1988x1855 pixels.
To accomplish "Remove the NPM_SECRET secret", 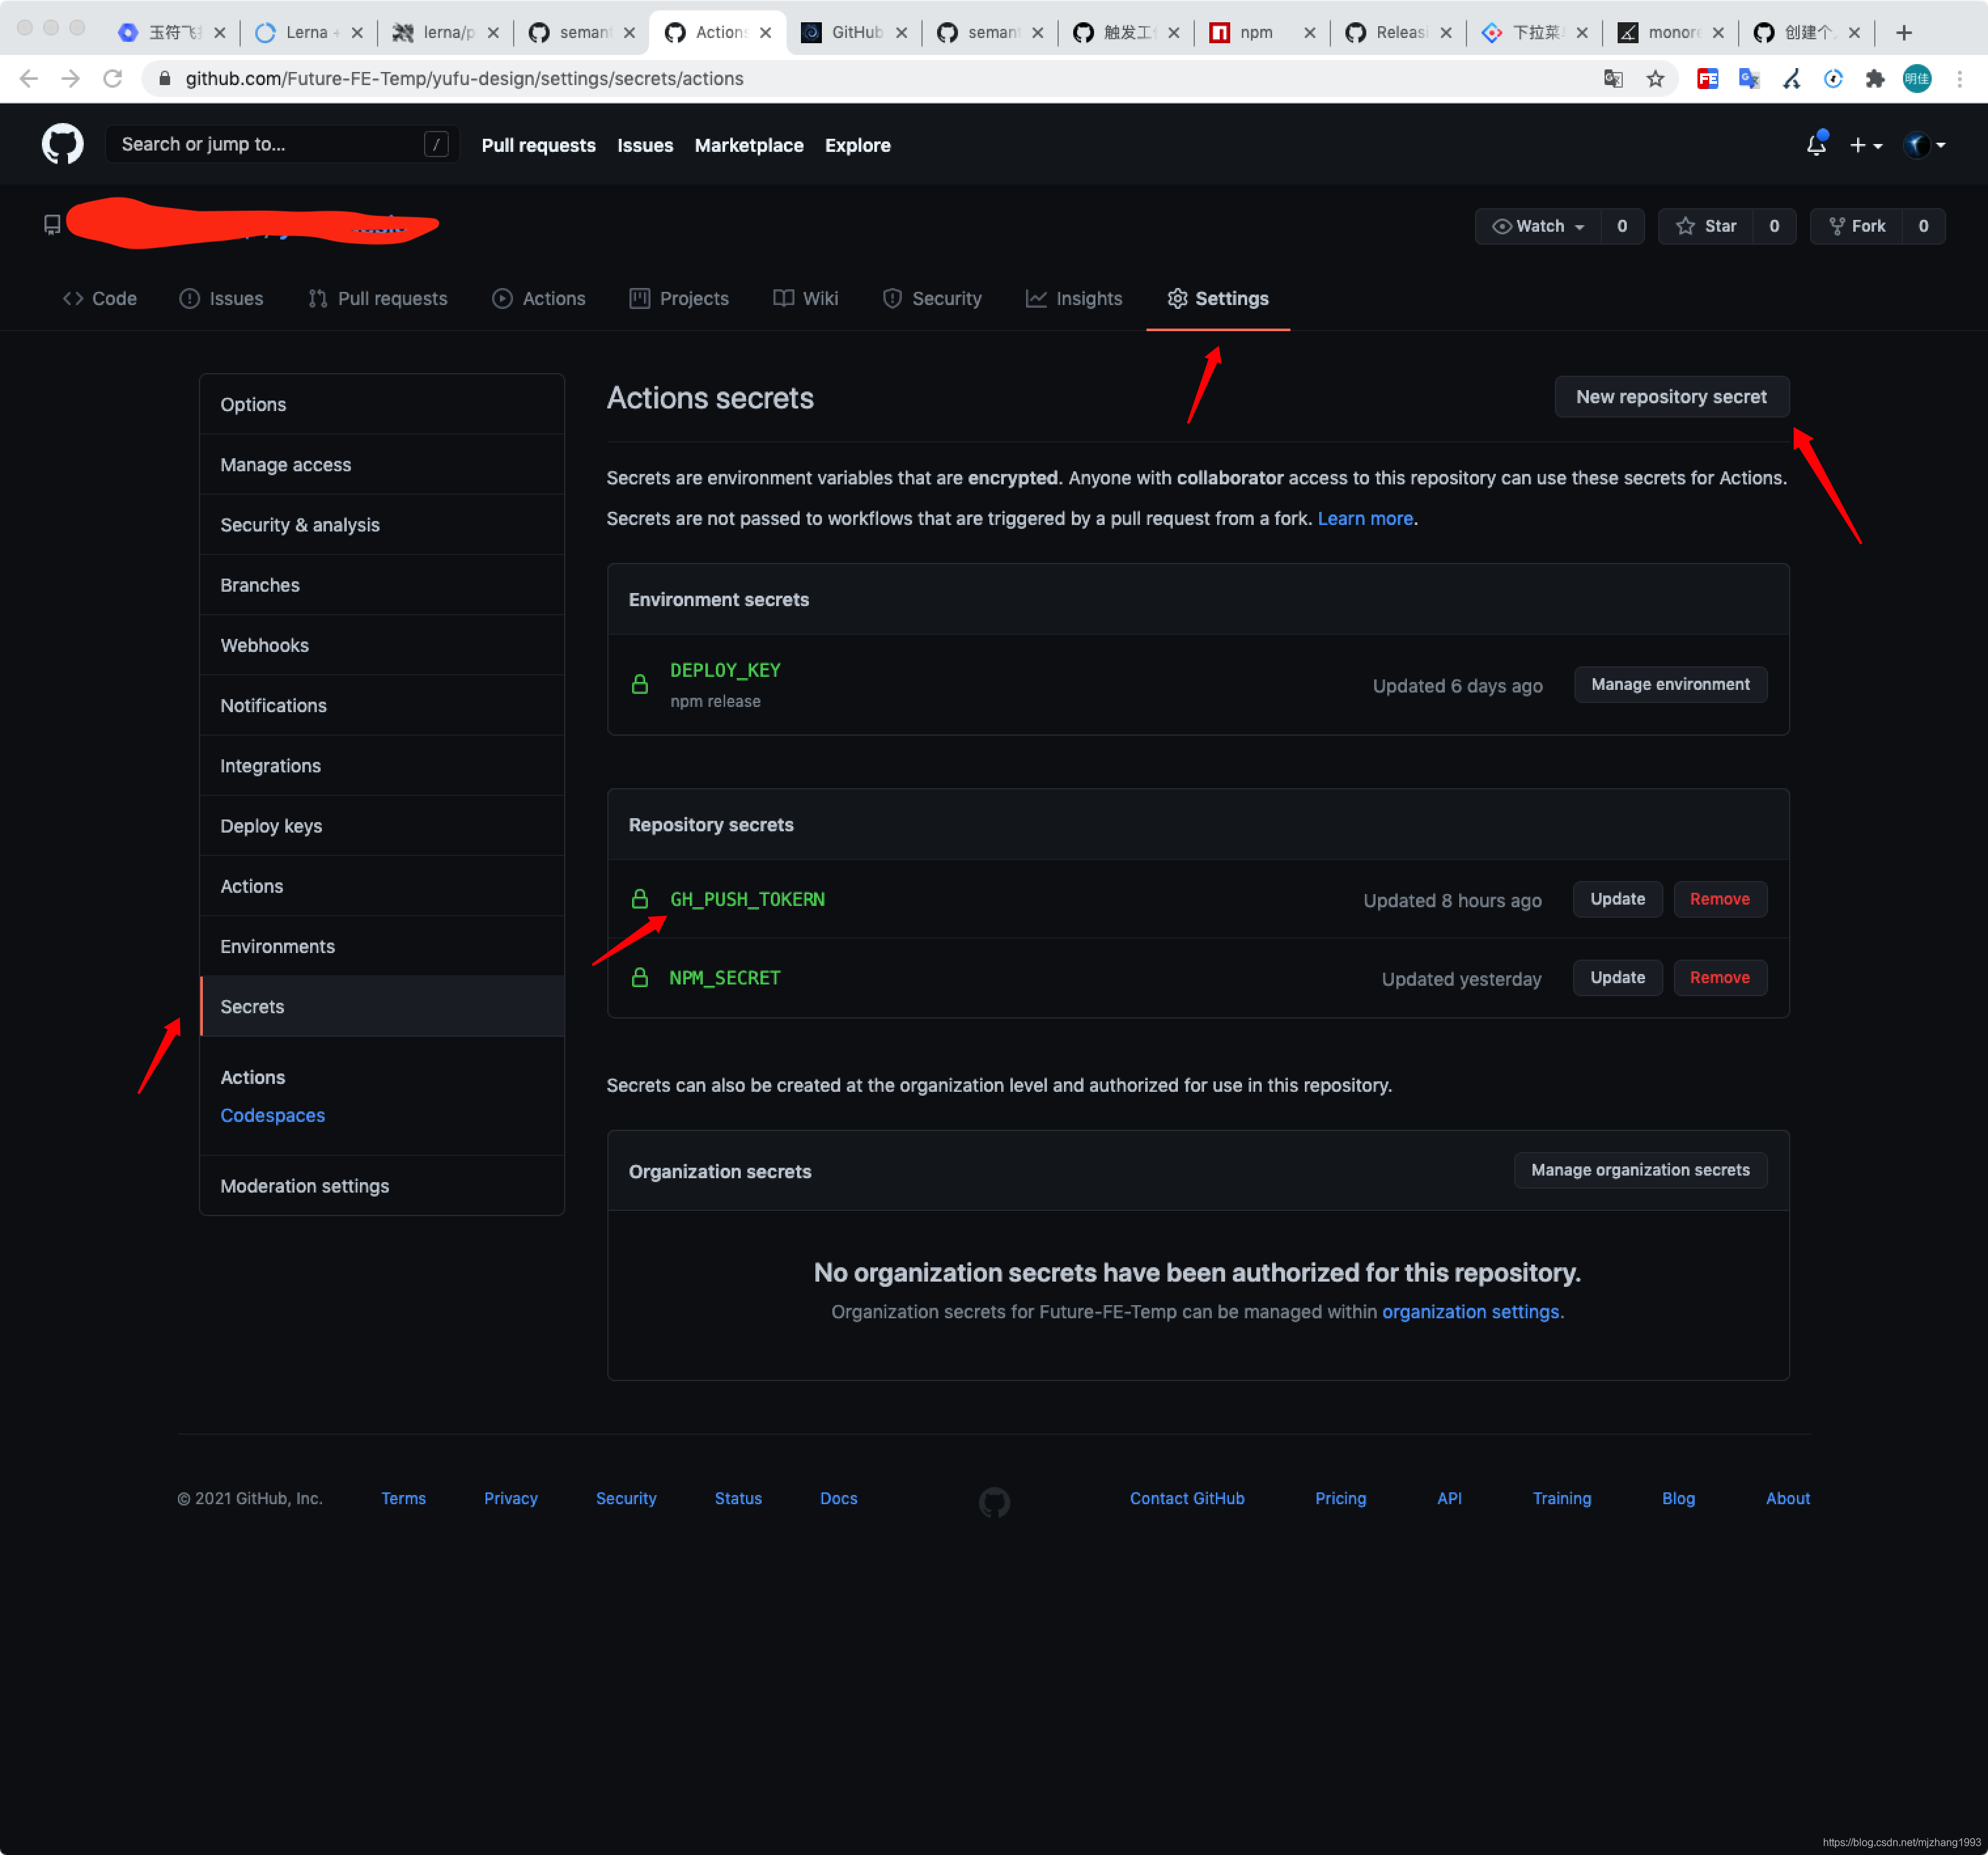I will pos(1719,978).
